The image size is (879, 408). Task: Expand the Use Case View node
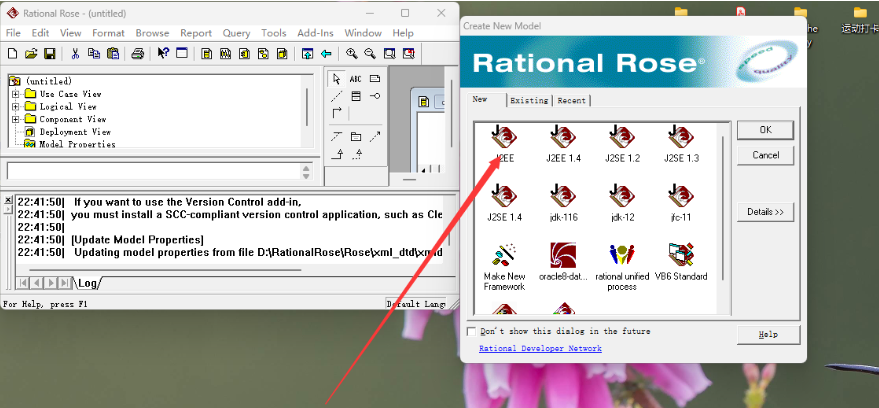tap(15, 94)
